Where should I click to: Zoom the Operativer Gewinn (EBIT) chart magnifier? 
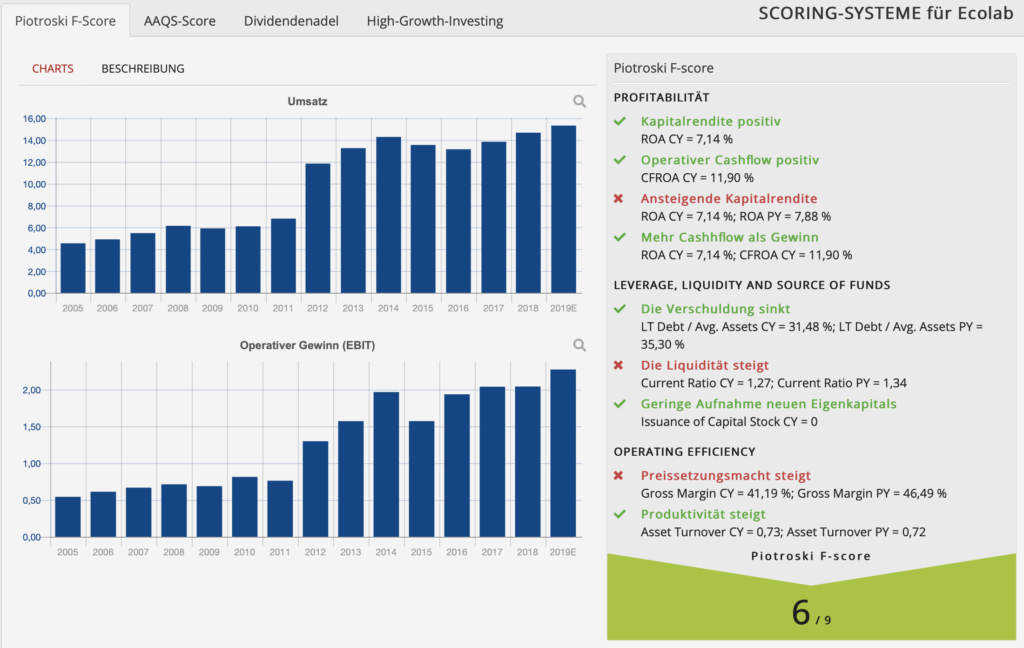(579, 345)
